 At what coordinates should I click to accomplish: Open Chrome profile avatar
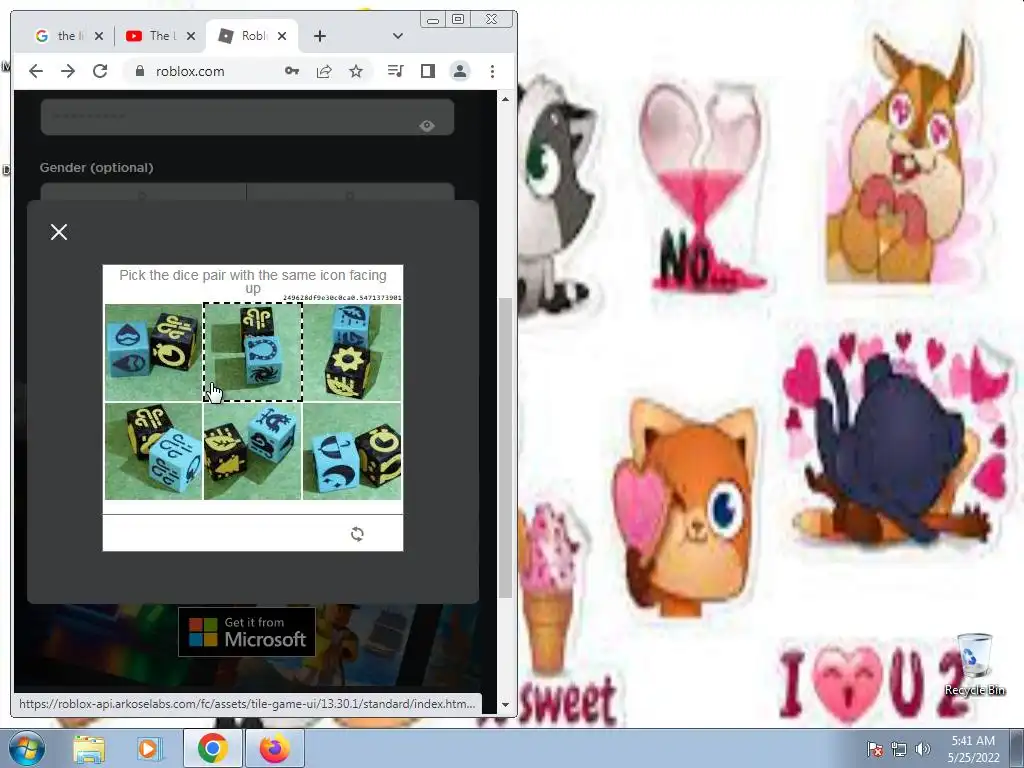coord(460,71)
